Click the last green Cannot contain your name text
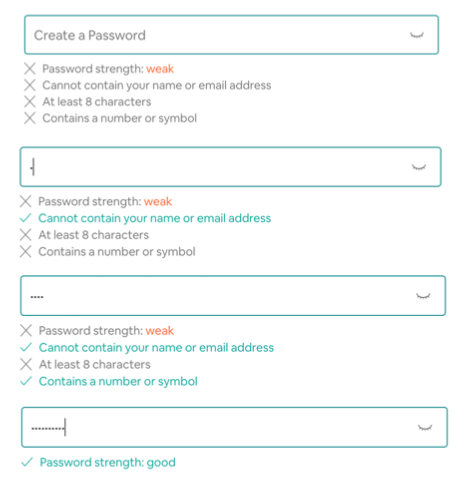Screen dimensions: 467x483 156,347
